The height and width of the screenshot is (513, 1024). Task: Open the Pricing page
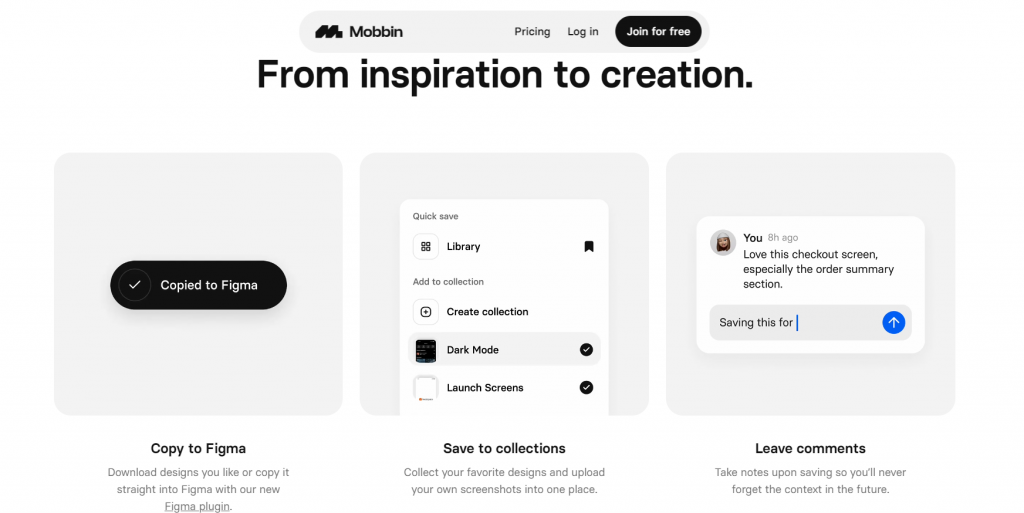tap(532, 31)
